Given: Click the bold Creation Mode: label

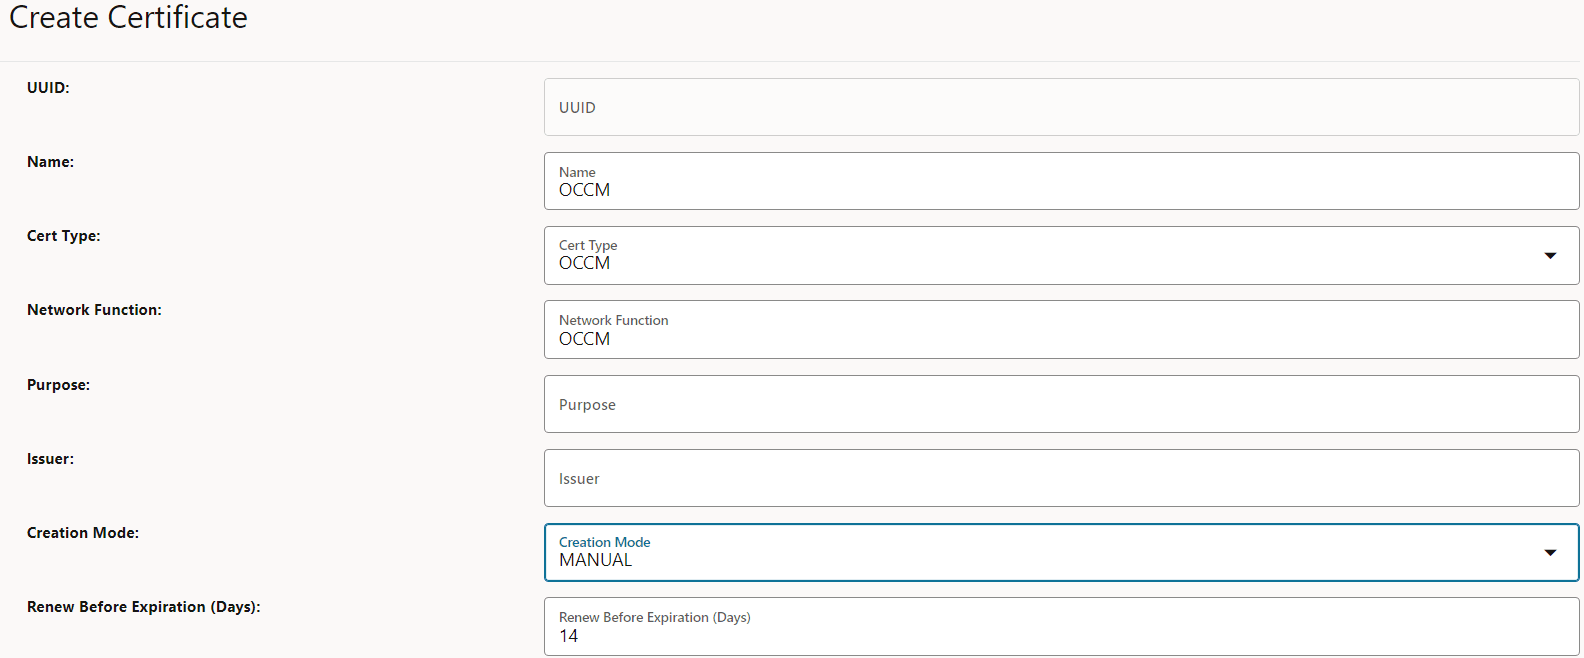Looking at the screenshot, I should point(83,533).
